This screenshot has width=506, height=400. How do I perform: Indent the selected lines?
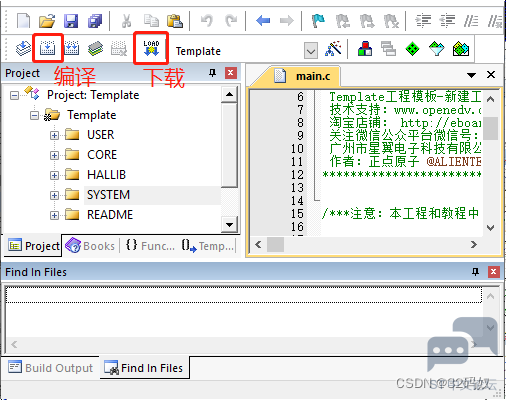(x=423, y=21)
